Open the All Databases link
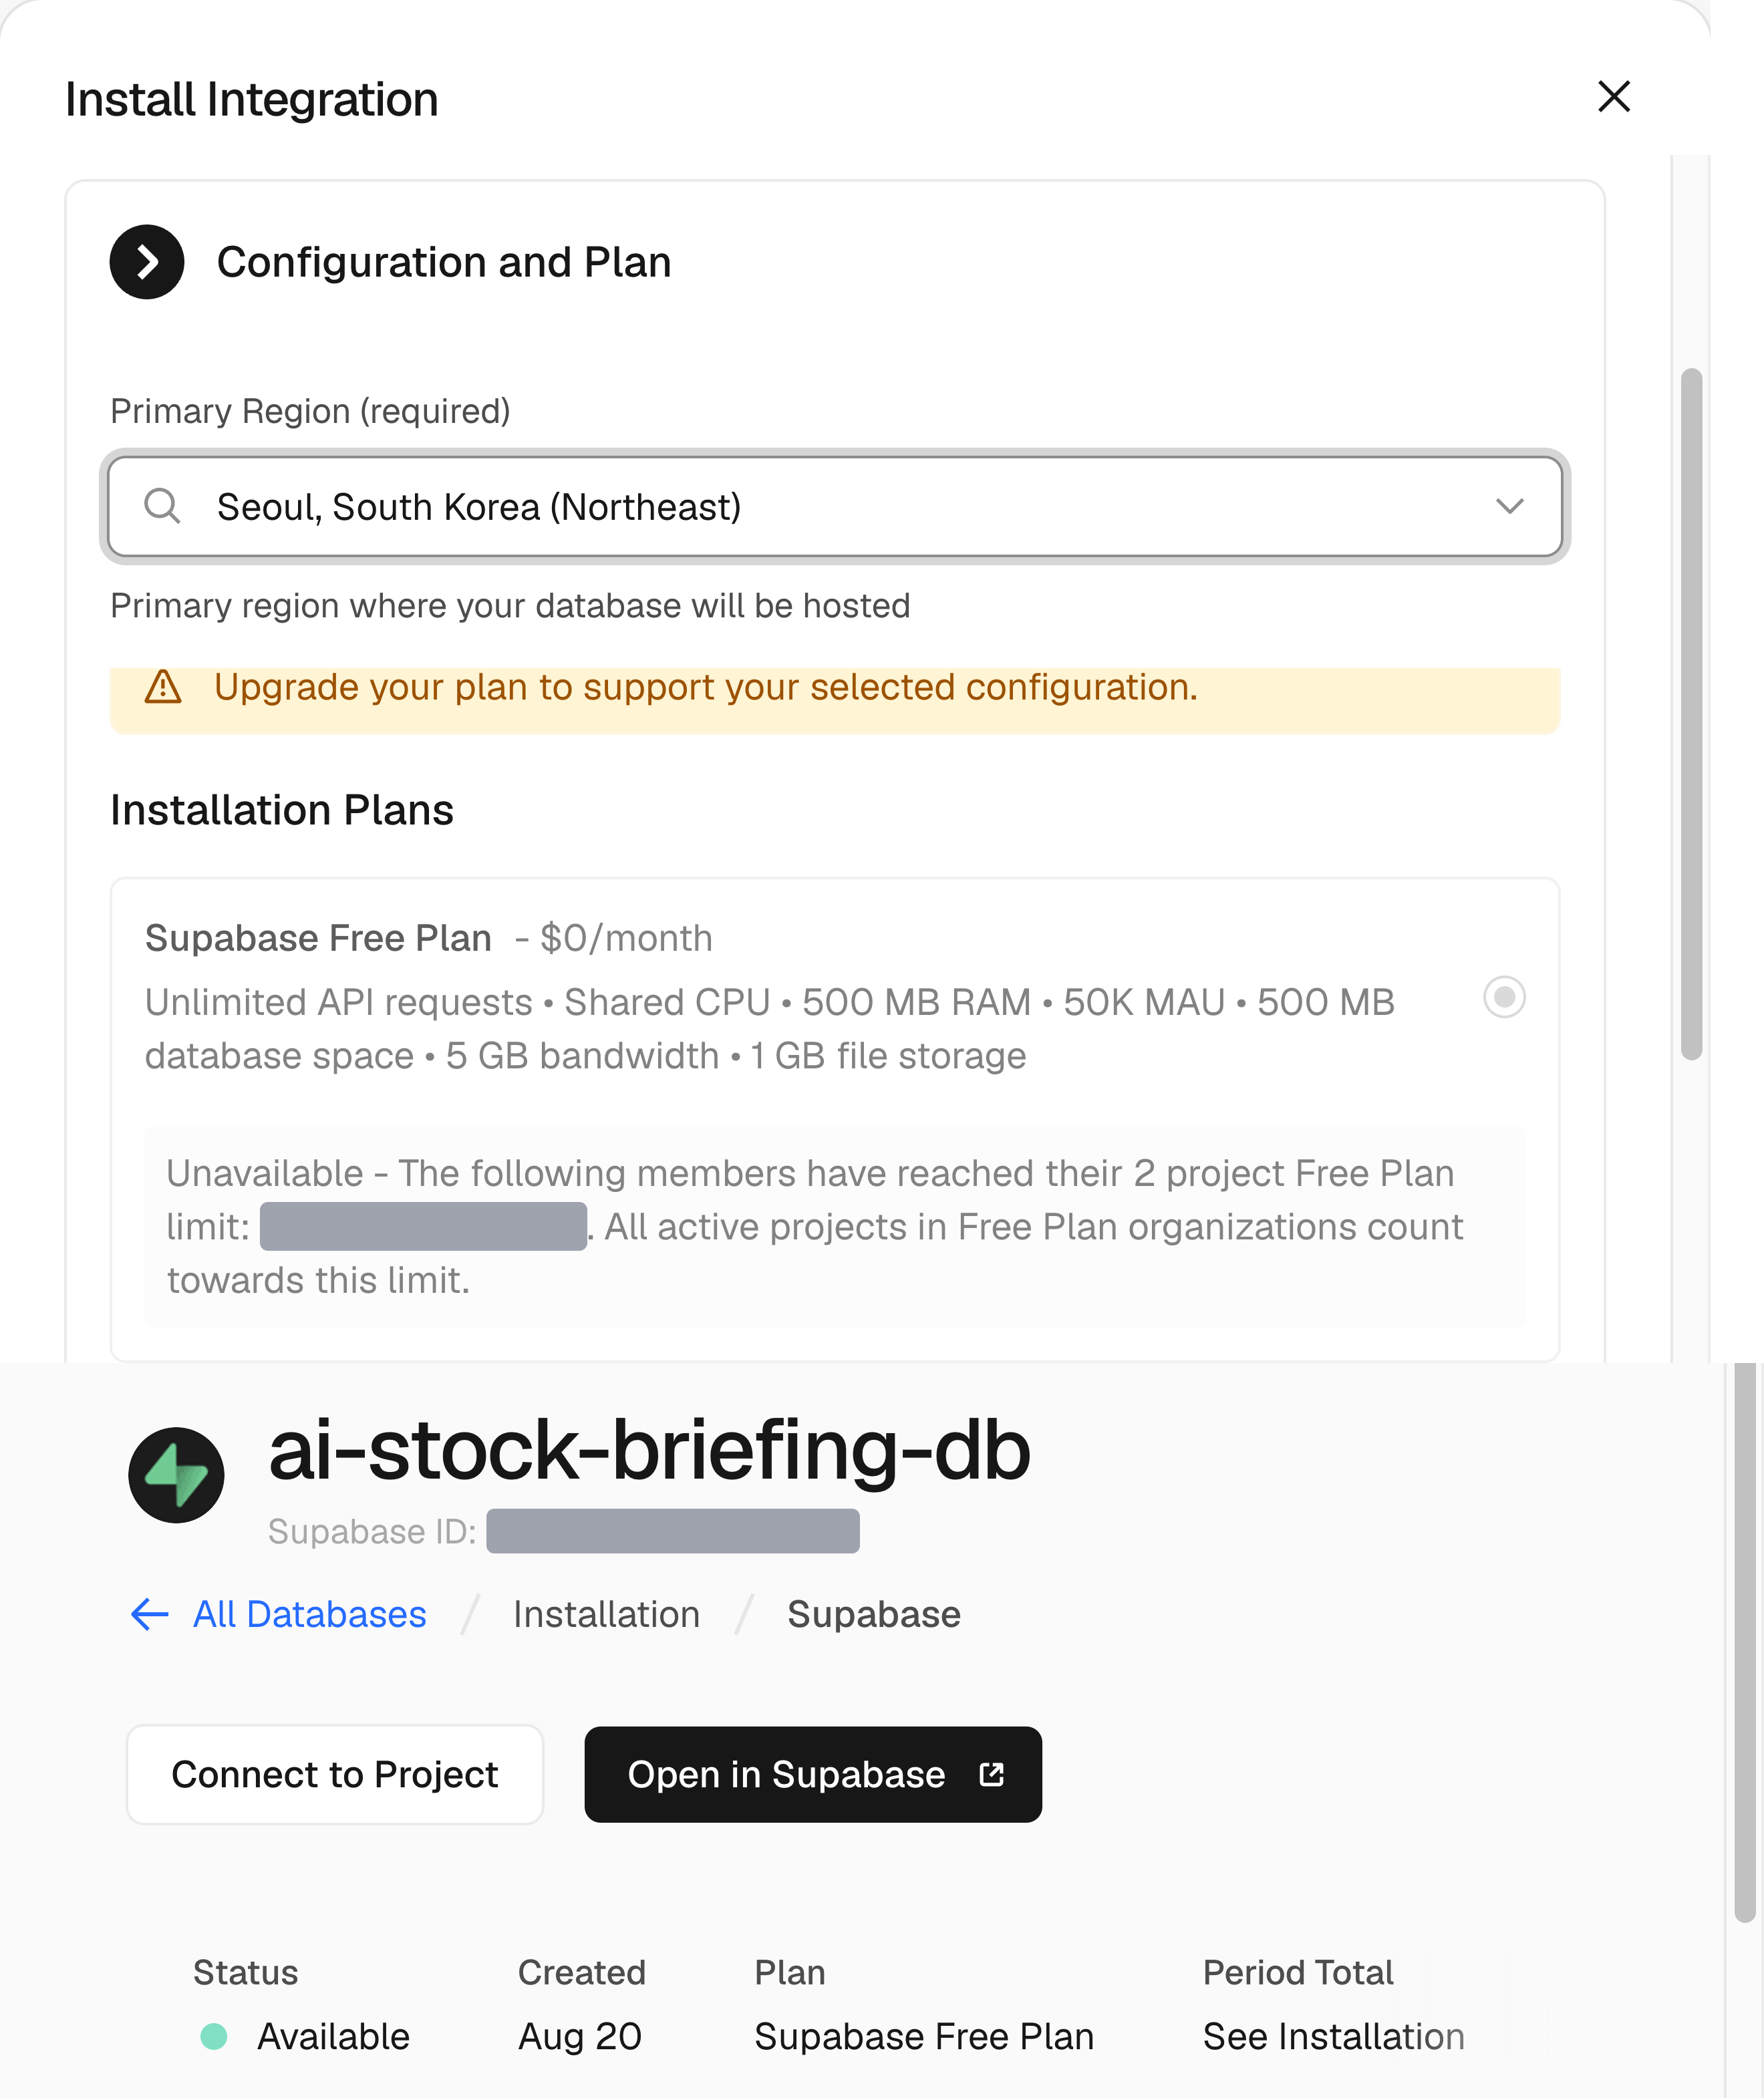The width and height of the screenshot is (1764, 2098). (x=309, y=1614)
